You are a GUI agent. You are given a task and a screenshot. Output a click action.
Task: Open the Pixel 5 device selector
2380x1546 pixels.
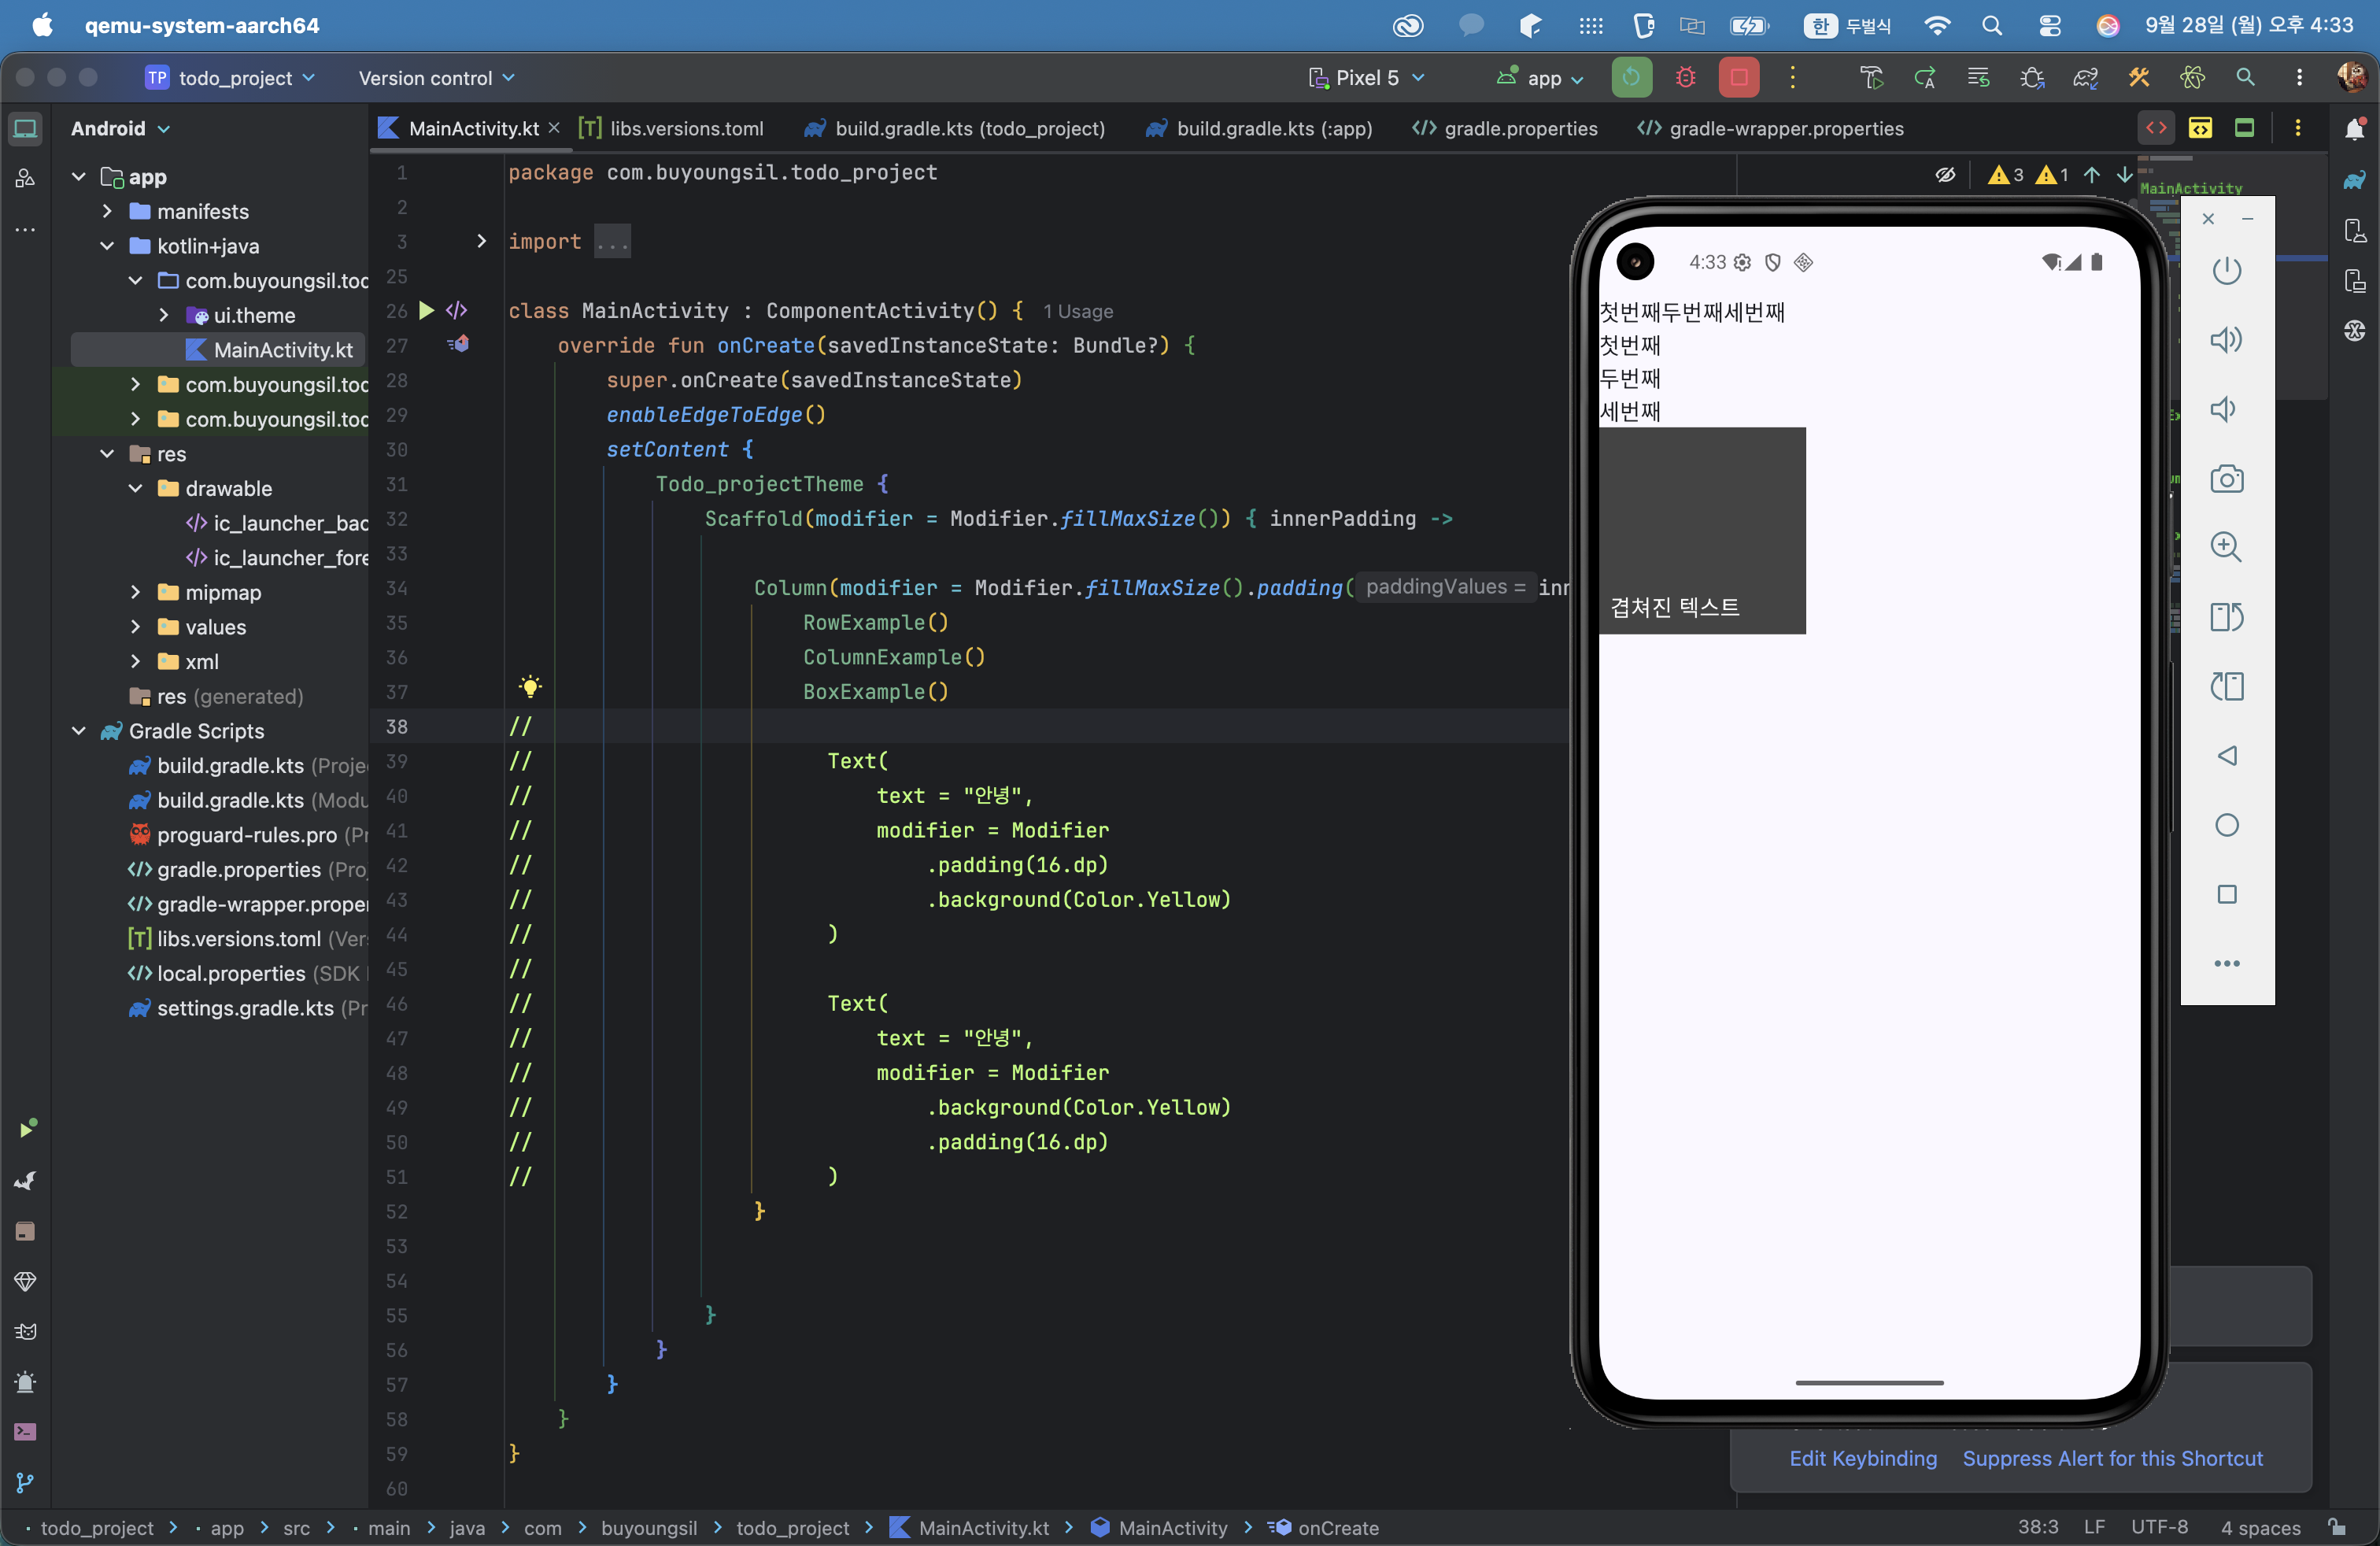(1366, 78)
